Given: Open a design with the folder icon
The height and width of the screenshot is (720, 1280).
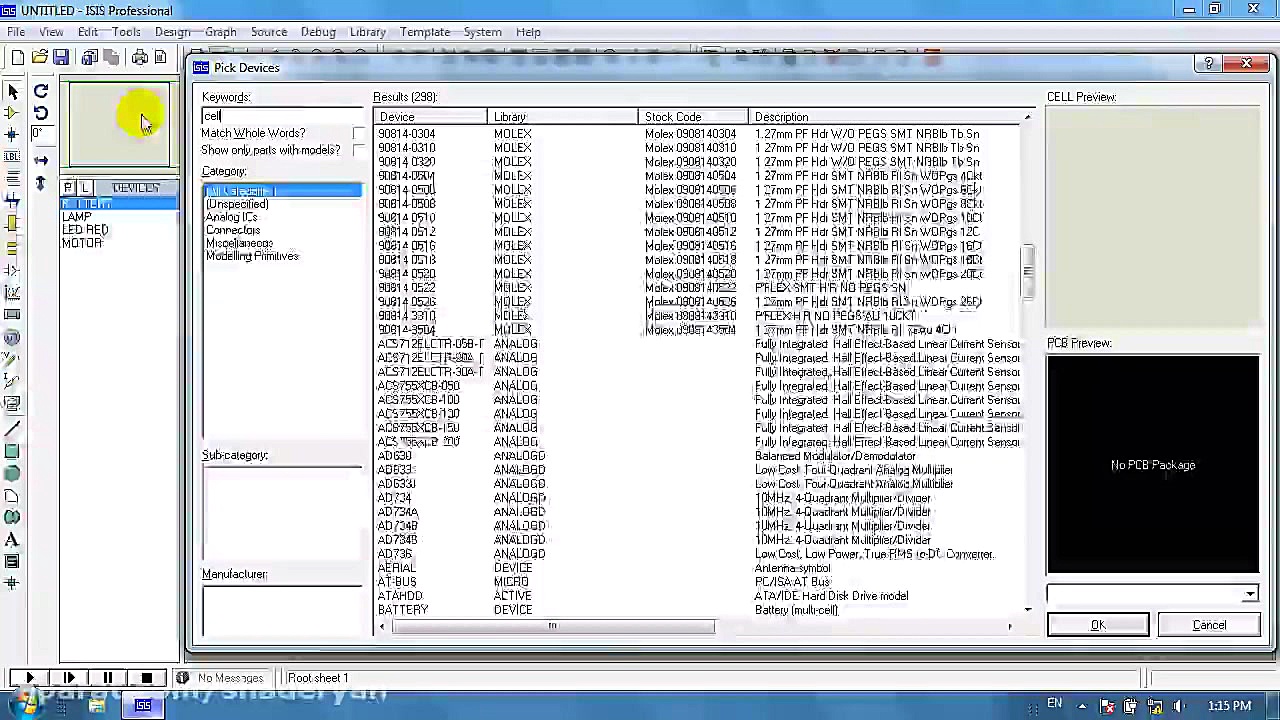Looking at the screenshot, I should 39,58.
